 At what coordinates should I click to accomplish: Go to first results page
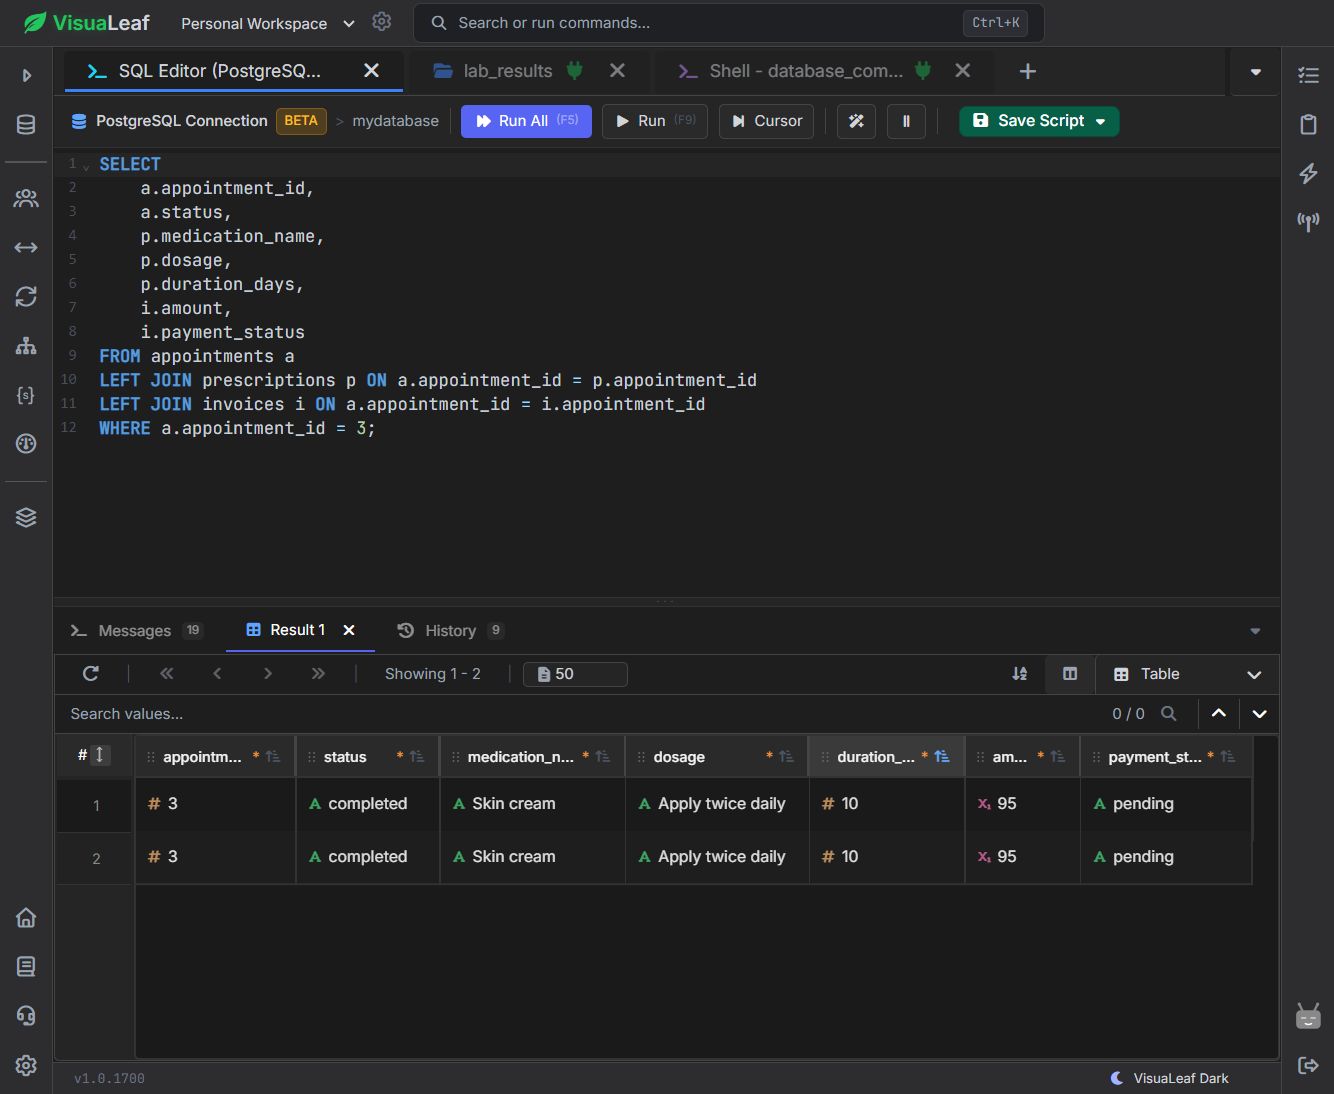tap(167, 674)
